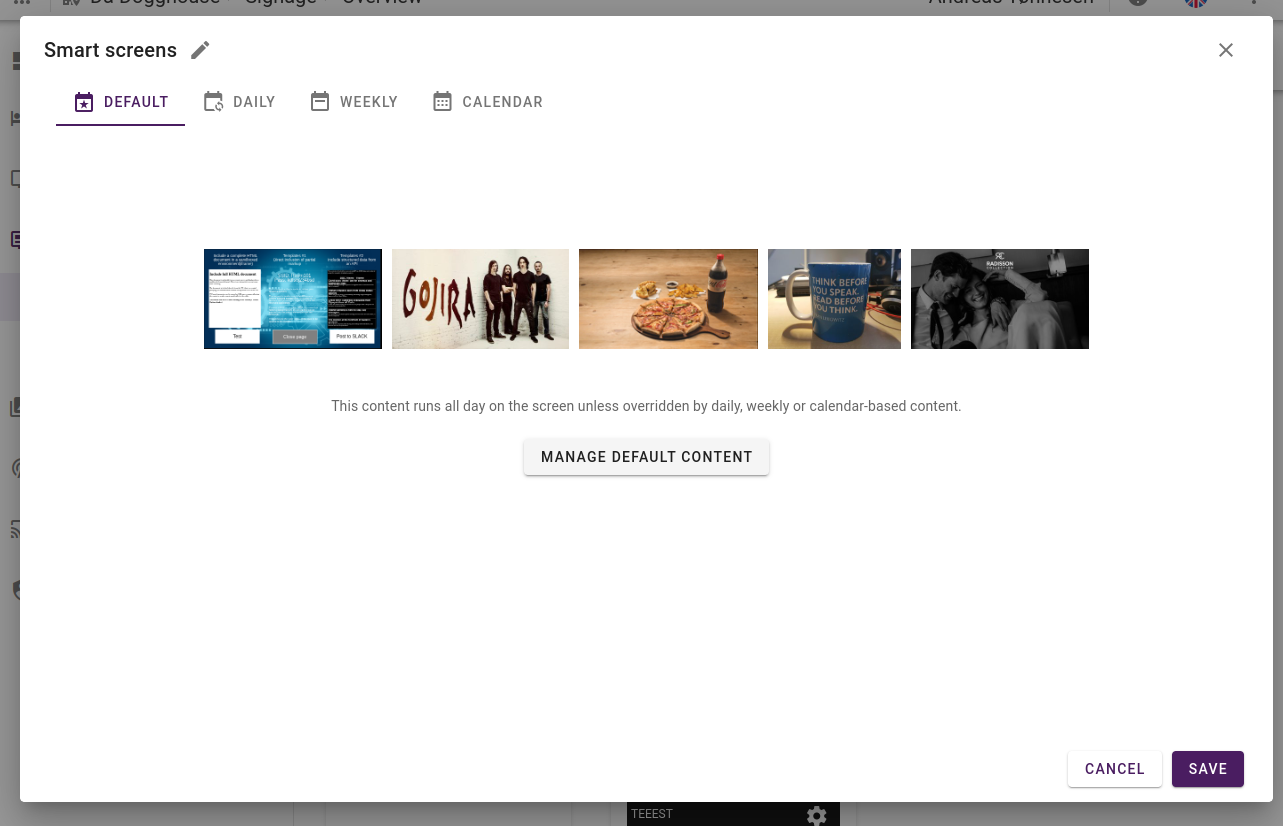Close the dialog with the X
Image resolution: width=1283 pixels, height=826 pixels.
[1225, 50]
